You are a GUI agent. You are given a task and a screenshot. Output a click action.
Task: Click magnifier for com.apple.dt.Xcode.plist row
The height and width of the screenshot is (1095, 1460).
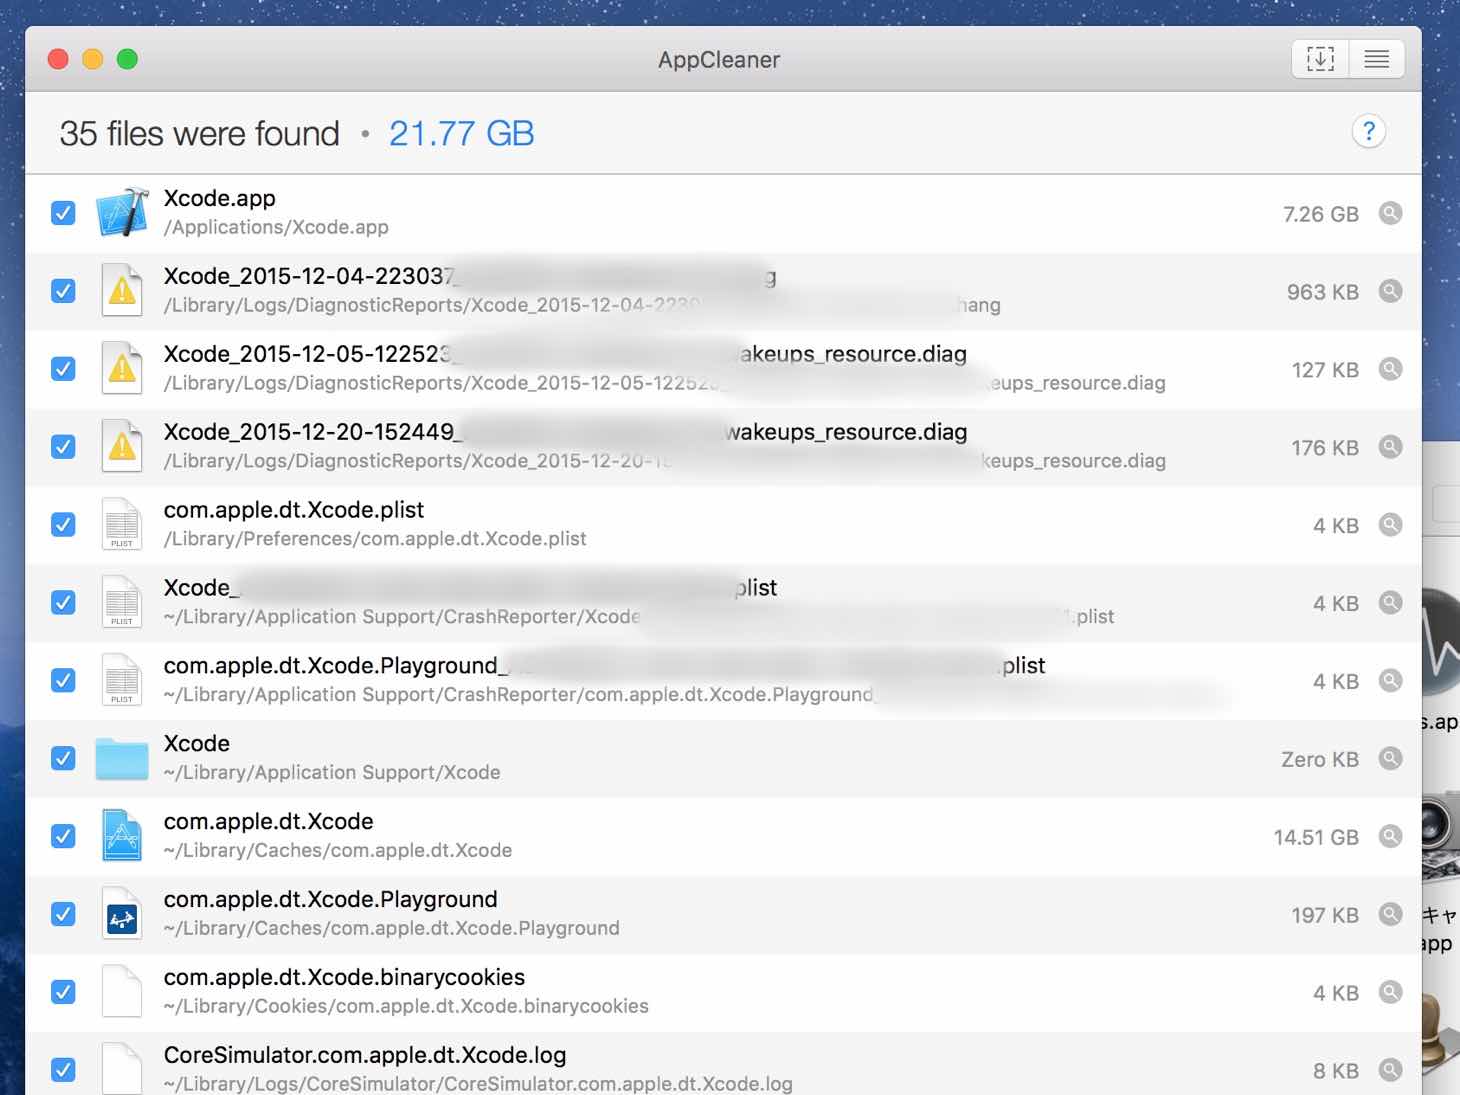point(1390,524)
